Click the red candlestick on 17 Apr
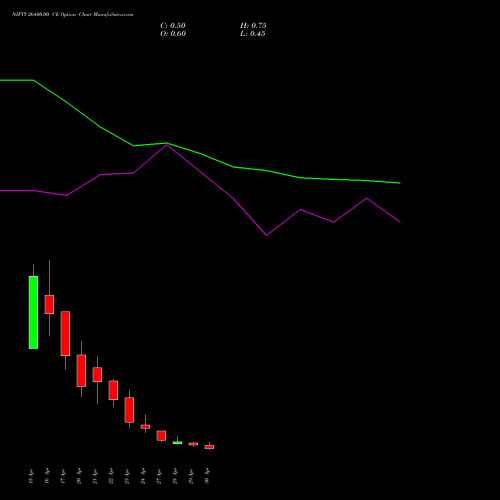The width and height of the screenshot is (500, 500). click(65, 333)
